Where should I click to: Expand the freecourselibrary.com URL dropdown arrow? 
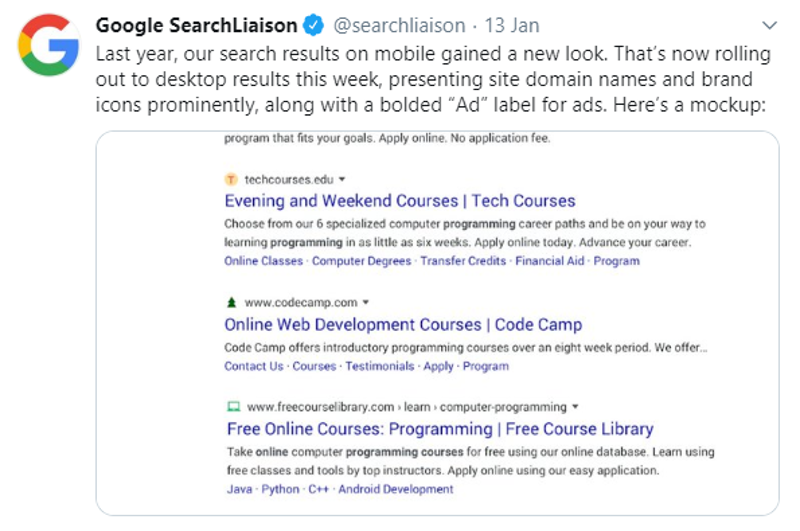(x=576, y=407)
